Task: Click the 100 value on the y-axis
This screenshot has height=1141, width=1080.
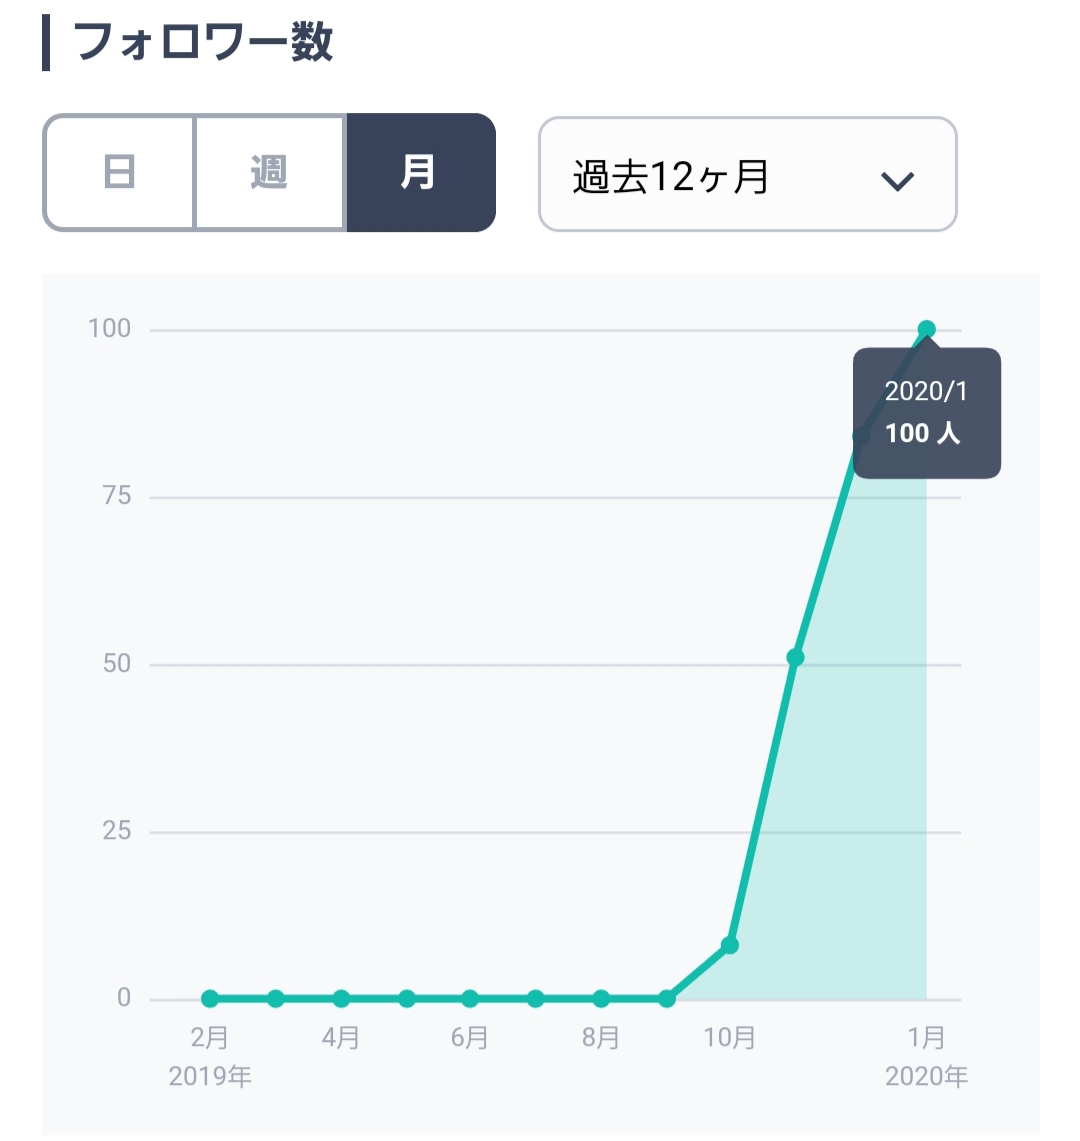Action: 110,327
